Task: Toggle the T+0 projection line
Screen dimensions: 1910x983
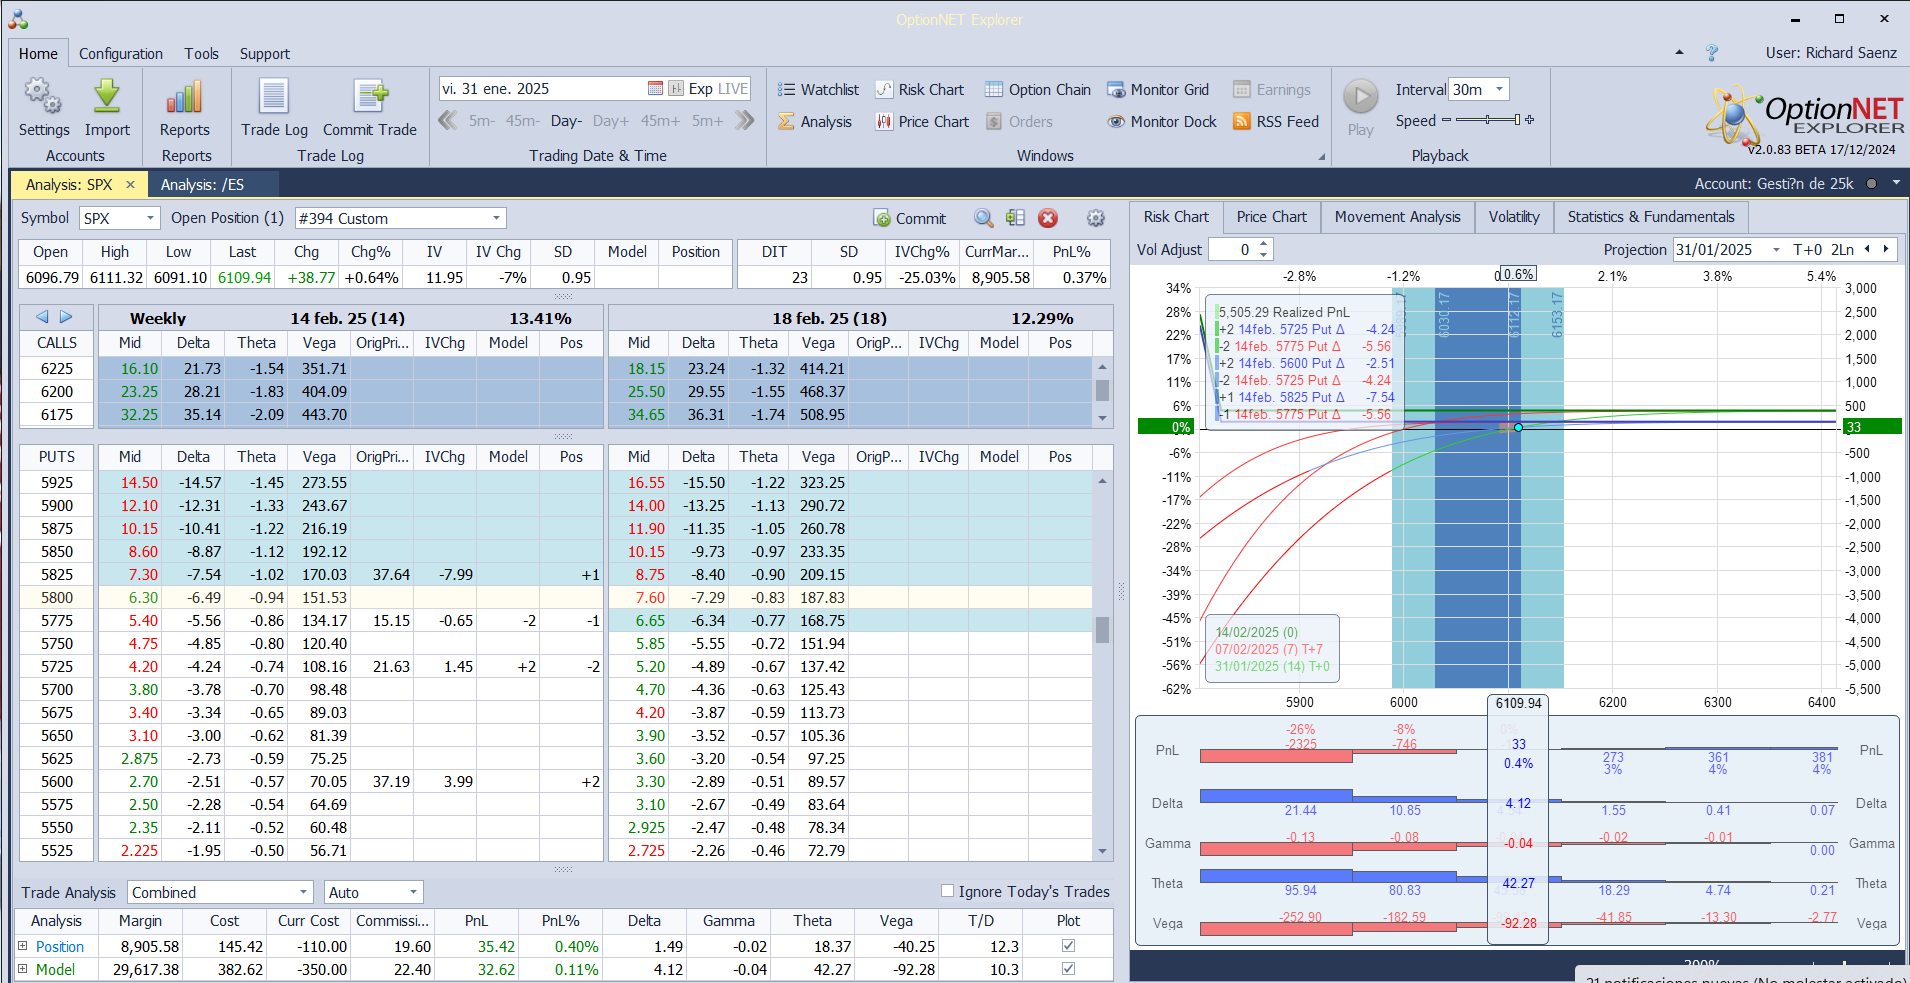Action: coord(1807,250)
